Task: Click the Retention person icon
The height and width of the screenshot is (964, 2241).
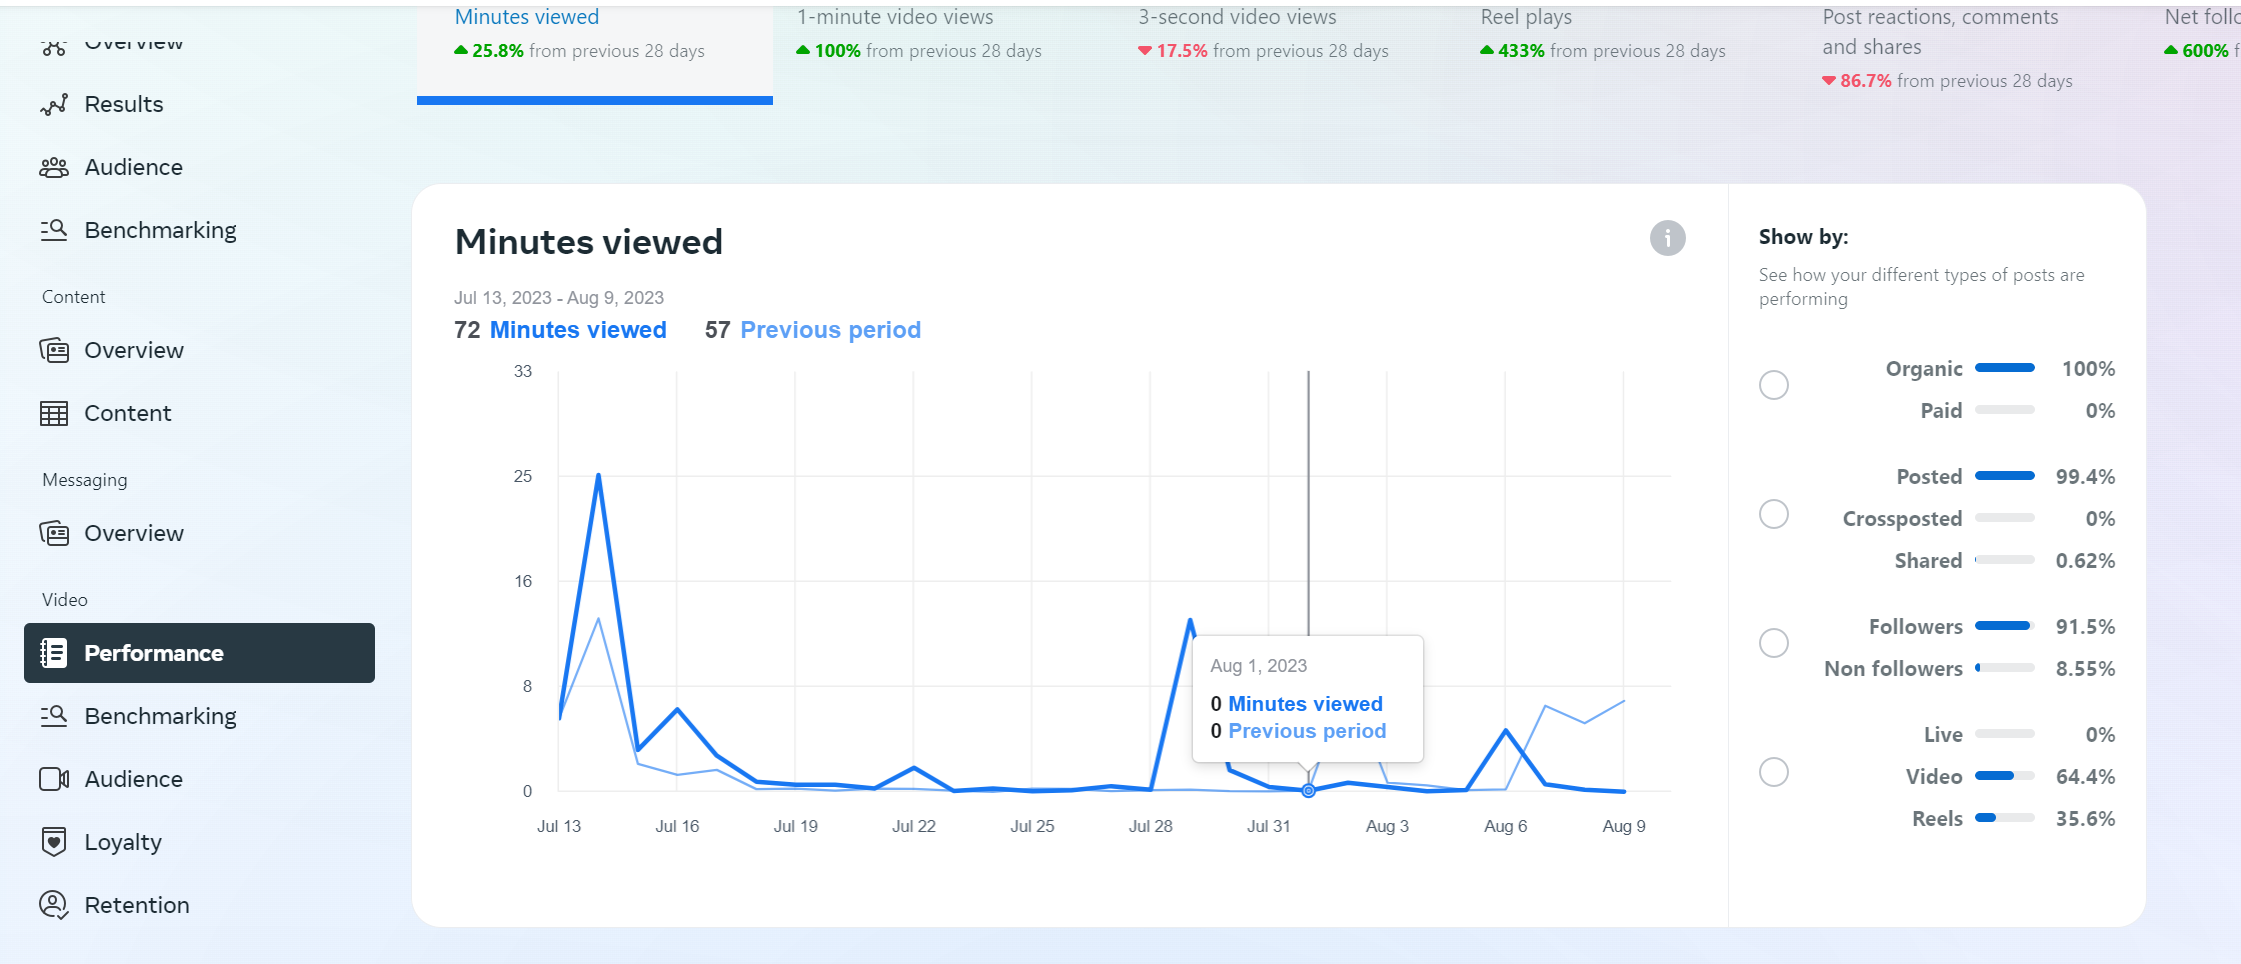Action: [x=54, y=905]
